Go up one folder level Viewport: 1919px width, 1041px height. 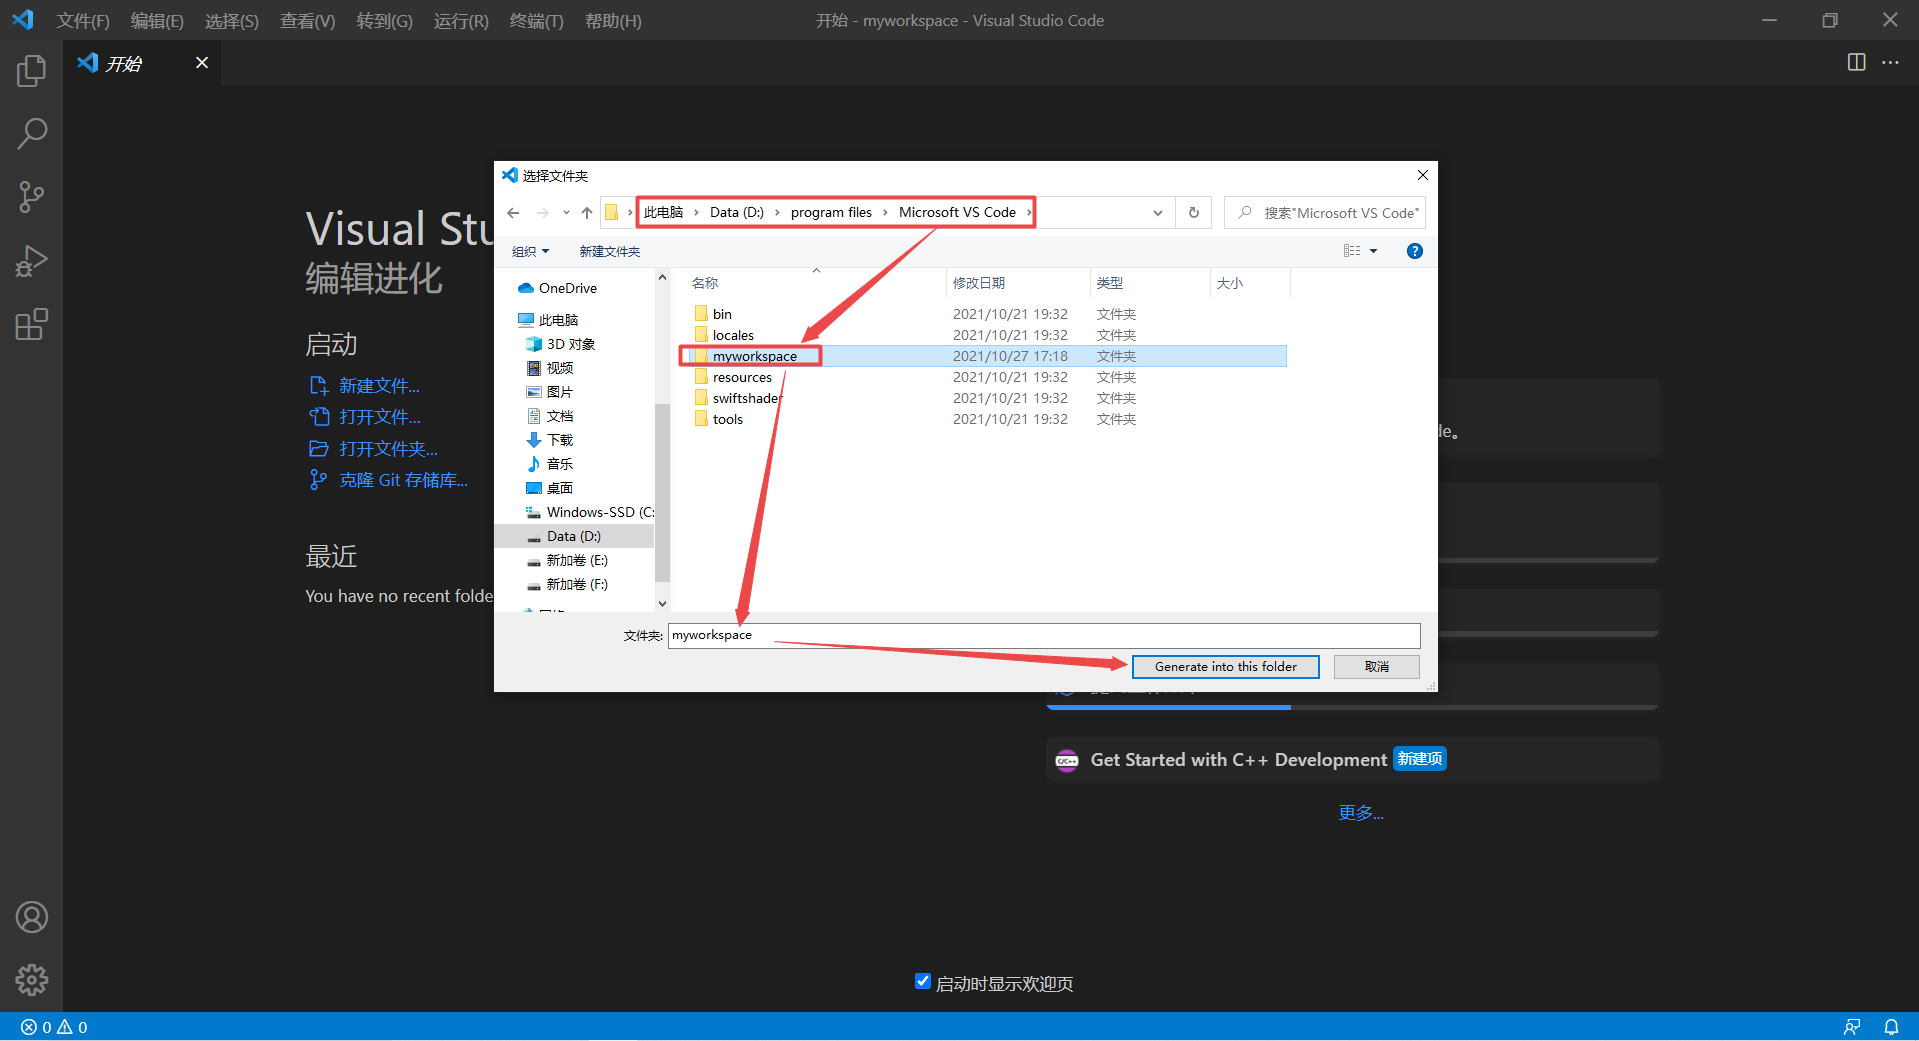(587, 213)
